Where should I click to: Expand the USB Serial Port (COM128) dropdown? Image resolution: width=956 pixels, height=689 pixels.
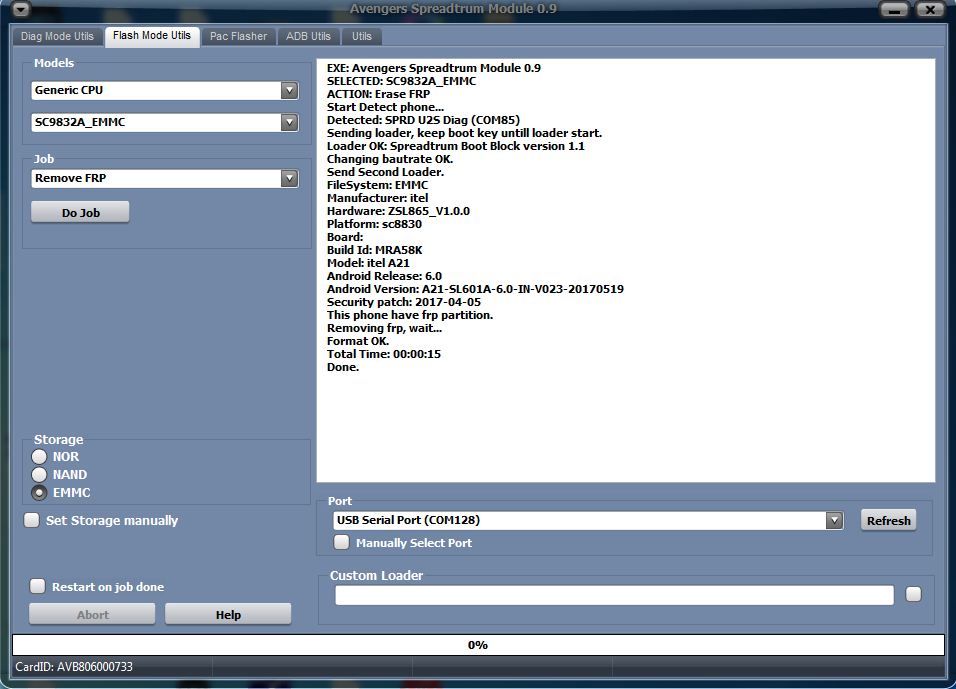pos(834,520)
